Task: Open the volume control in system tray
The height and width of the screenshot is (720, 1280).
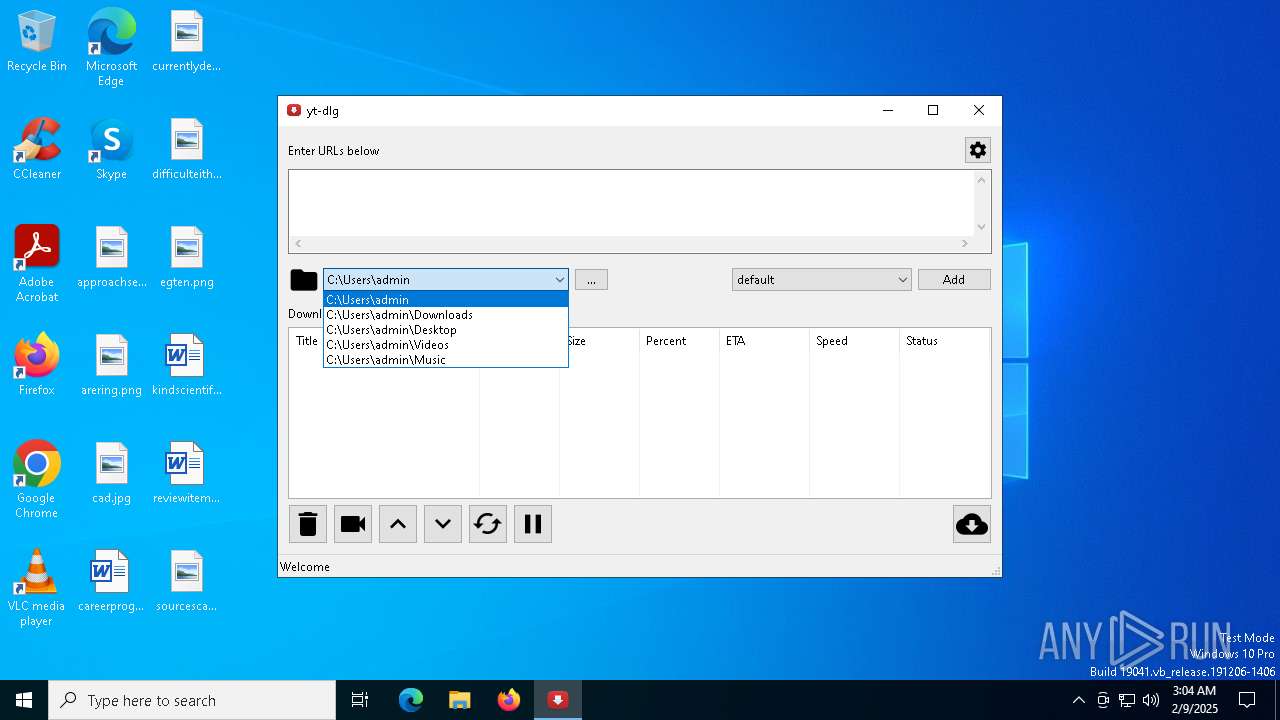Action: click(x=1151, y=700)
